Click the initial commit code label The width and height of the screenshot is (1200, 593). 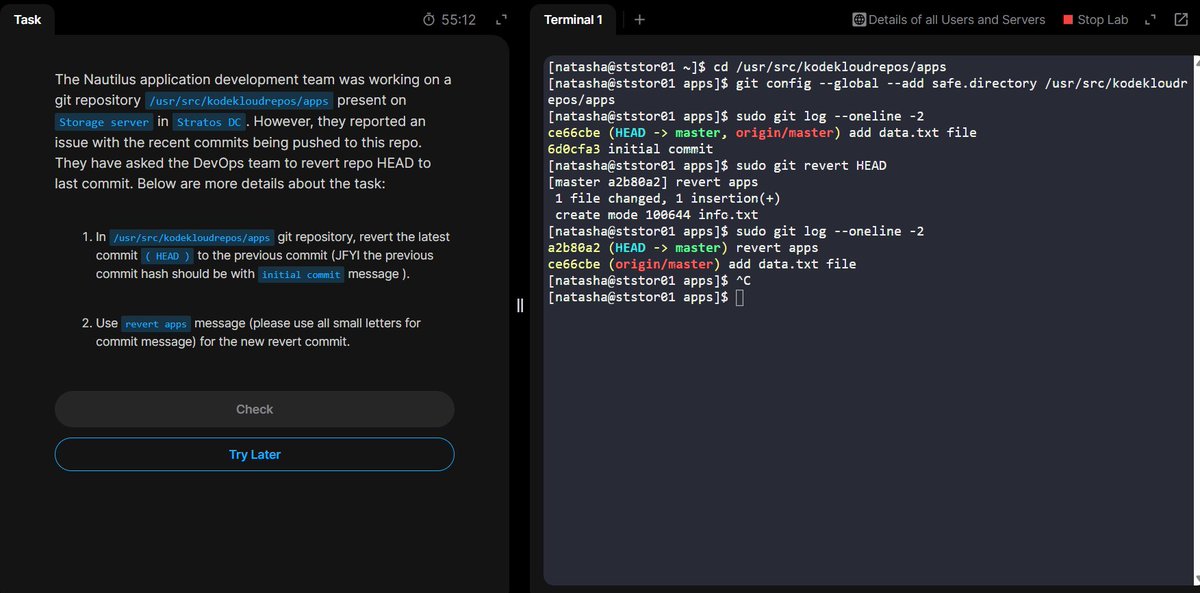tap(301, 275)
